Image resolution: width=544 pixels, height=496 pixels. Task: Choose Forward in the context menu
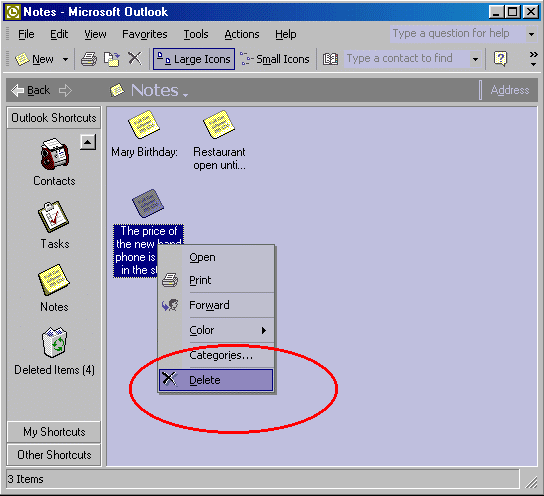[x=216, y=305]
